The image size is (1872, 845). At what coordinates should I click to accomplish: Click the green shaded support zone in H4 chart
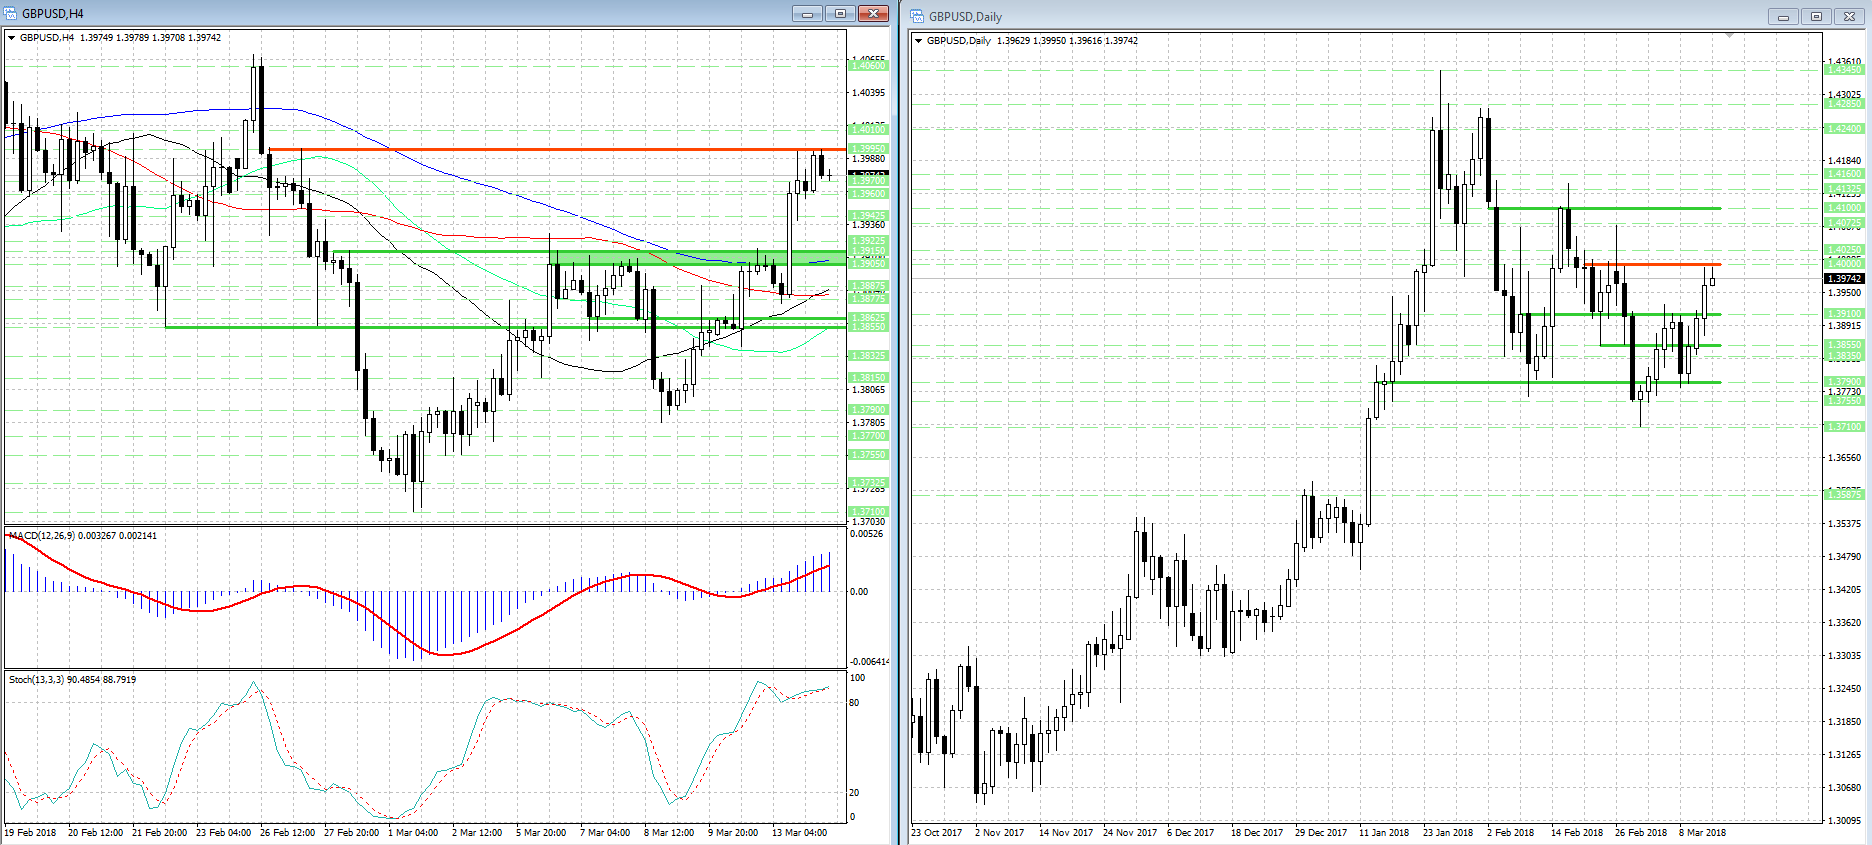(697, 258)
